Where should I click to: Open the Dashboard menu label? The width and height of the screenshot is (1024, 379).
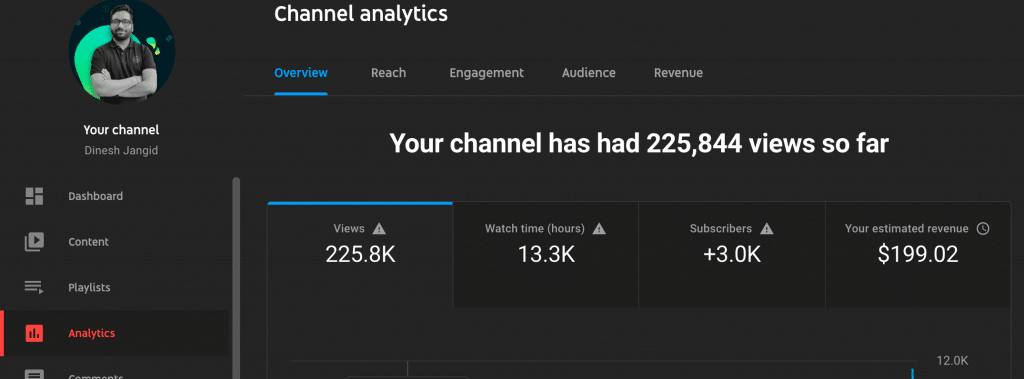click(95, 196)
